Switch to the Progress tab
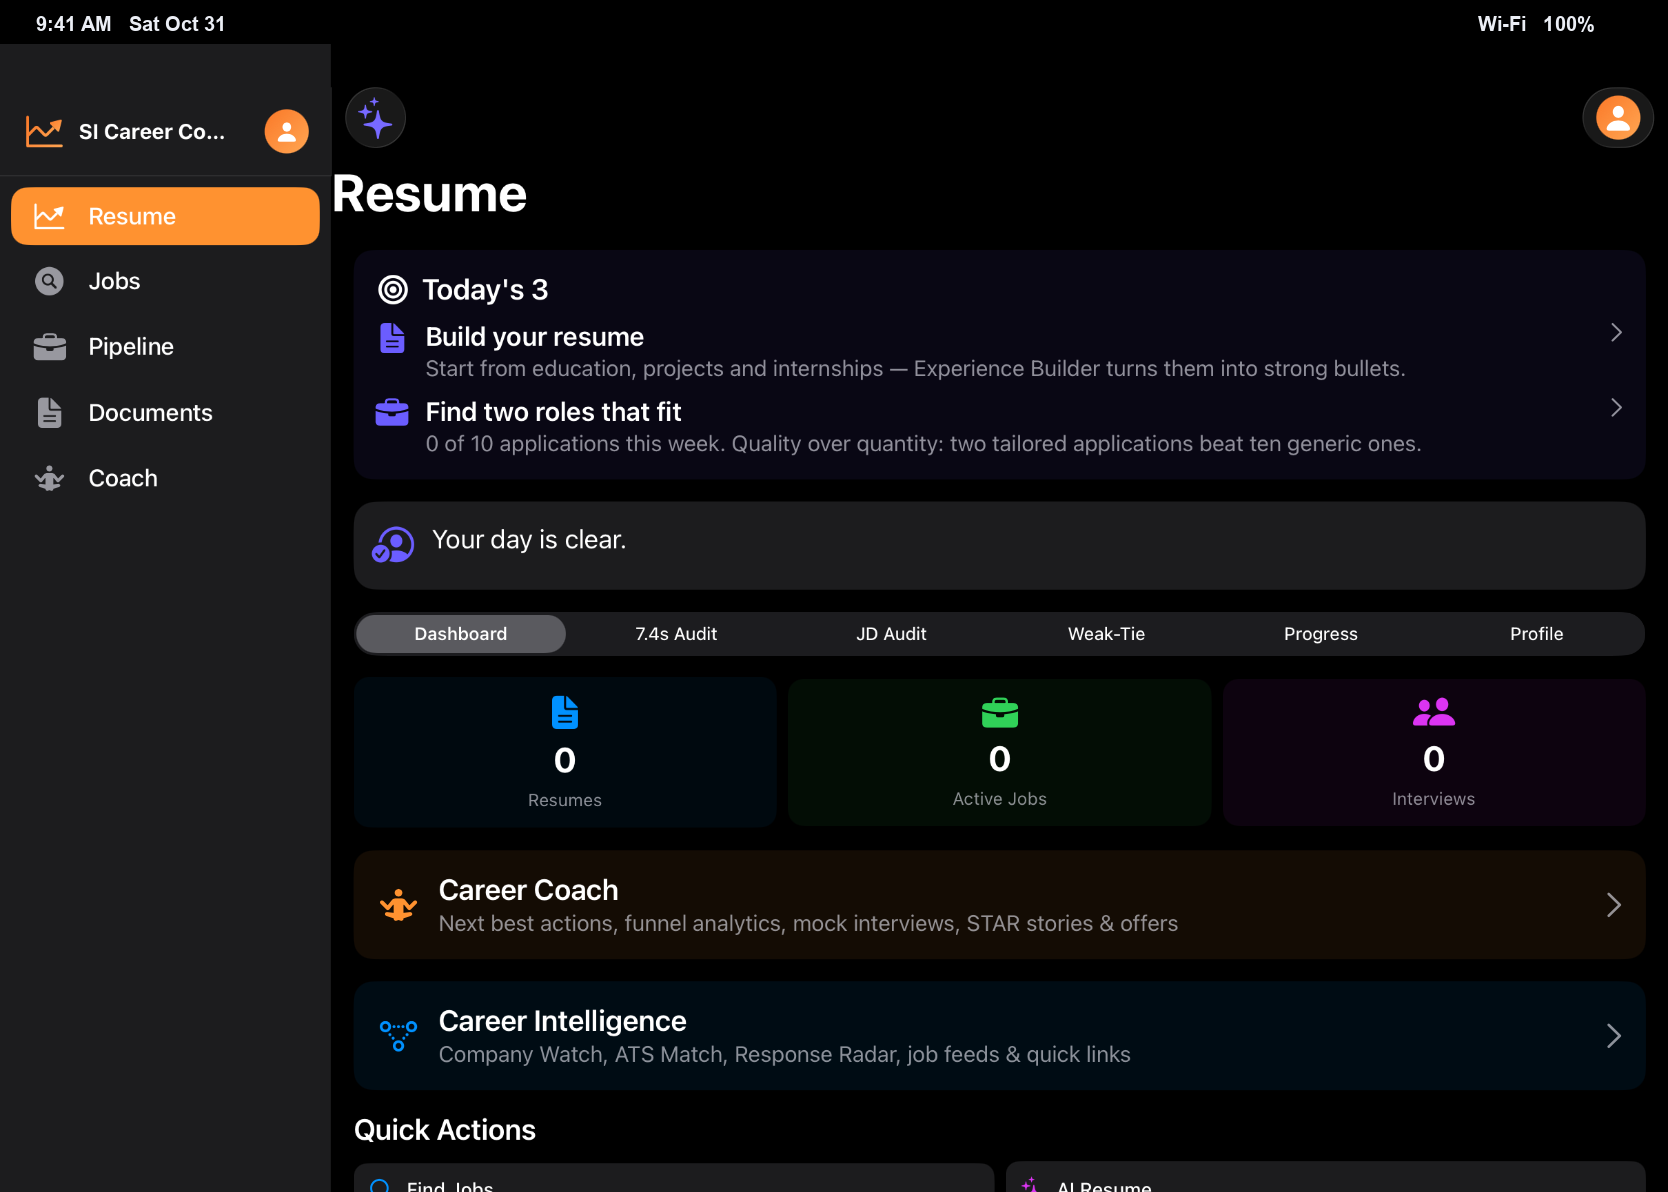 [x=1321, y=634]
